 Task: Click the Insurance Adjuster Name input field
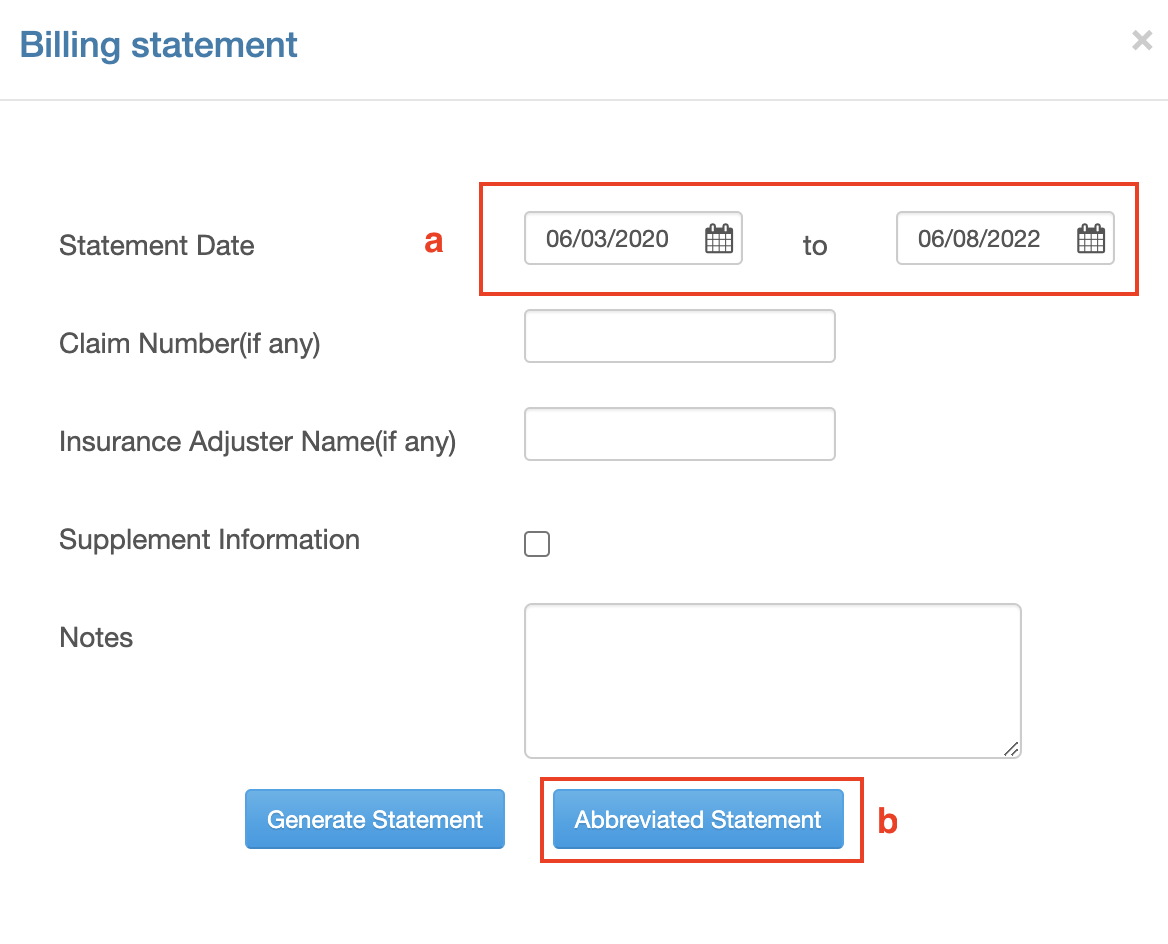679,434
